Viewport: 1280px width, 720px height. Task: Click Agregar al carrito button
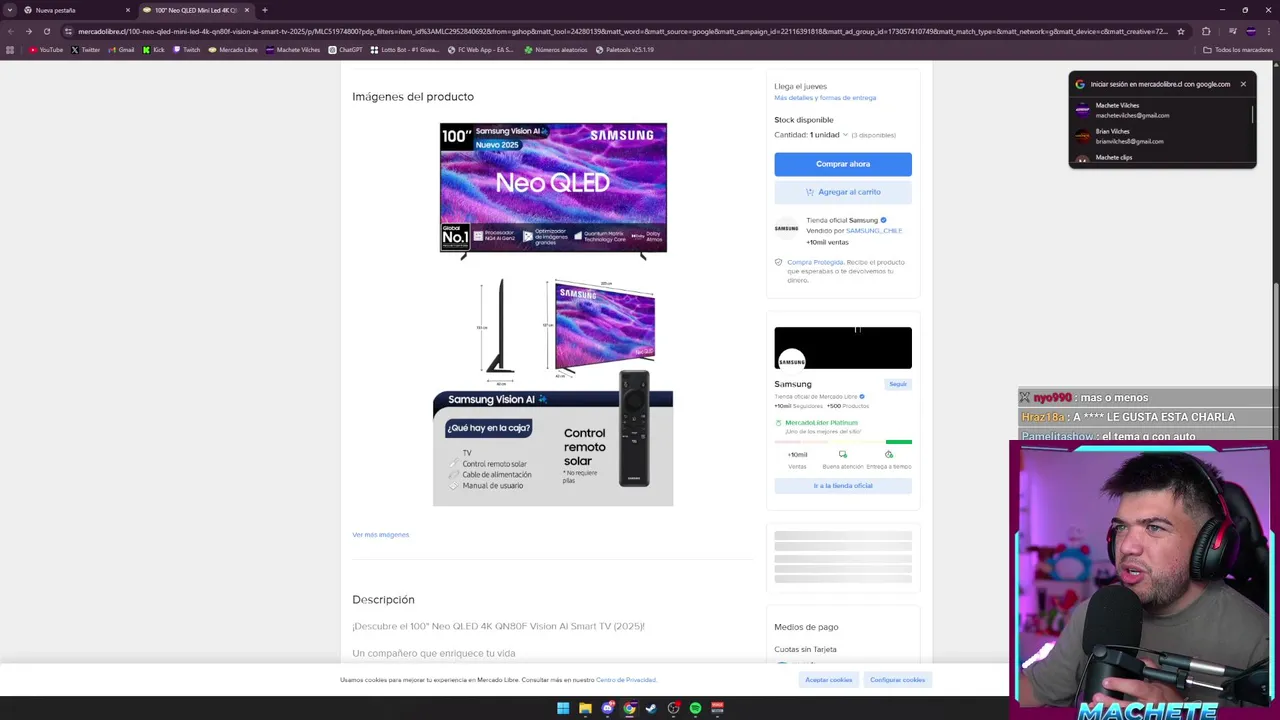843,192
